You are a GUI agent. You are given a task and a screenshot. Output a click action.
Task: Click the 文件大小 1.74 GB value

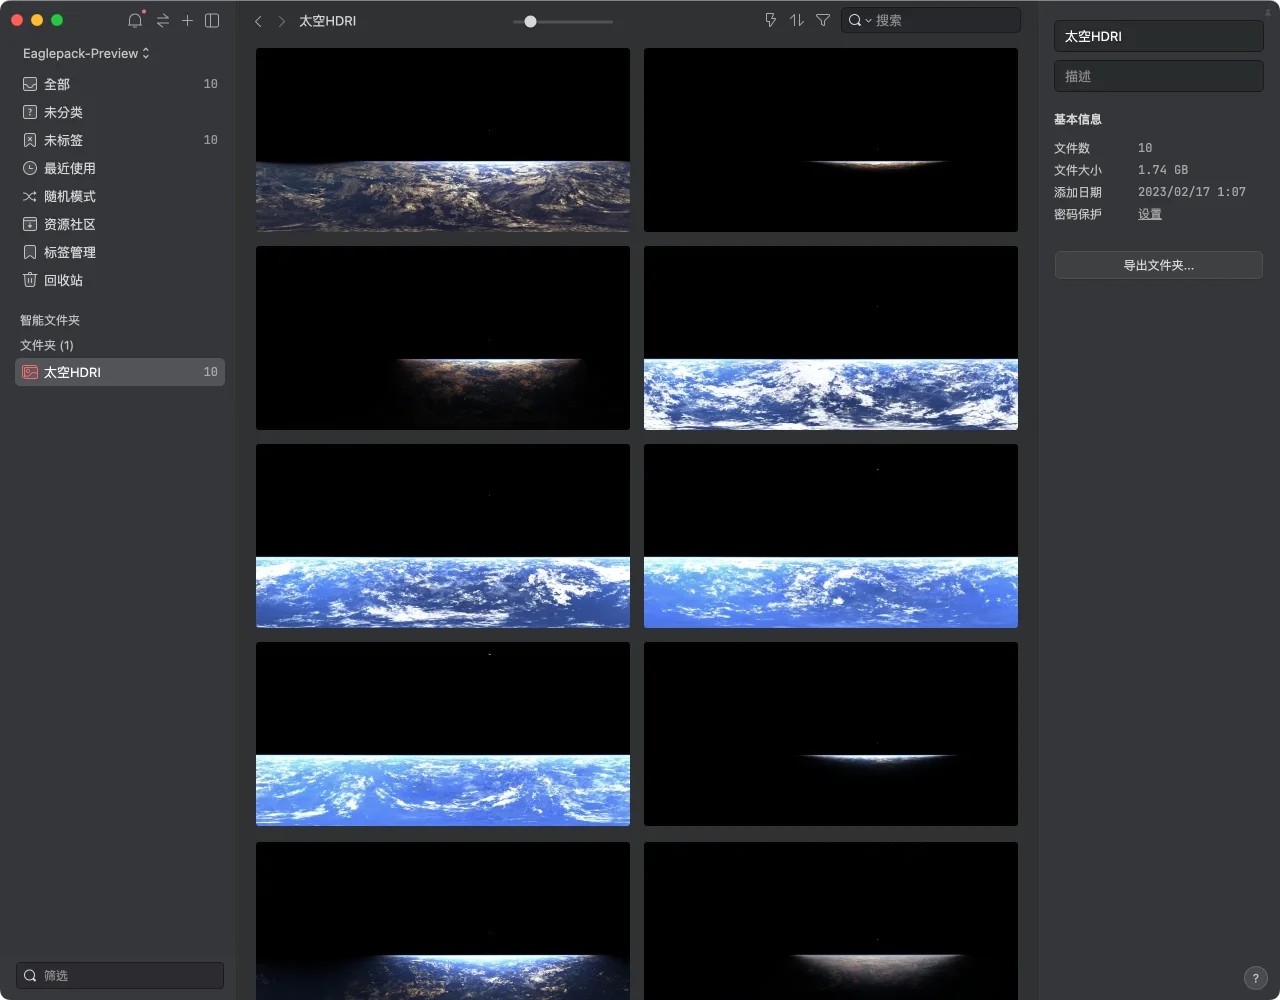tap(1163, 170)
